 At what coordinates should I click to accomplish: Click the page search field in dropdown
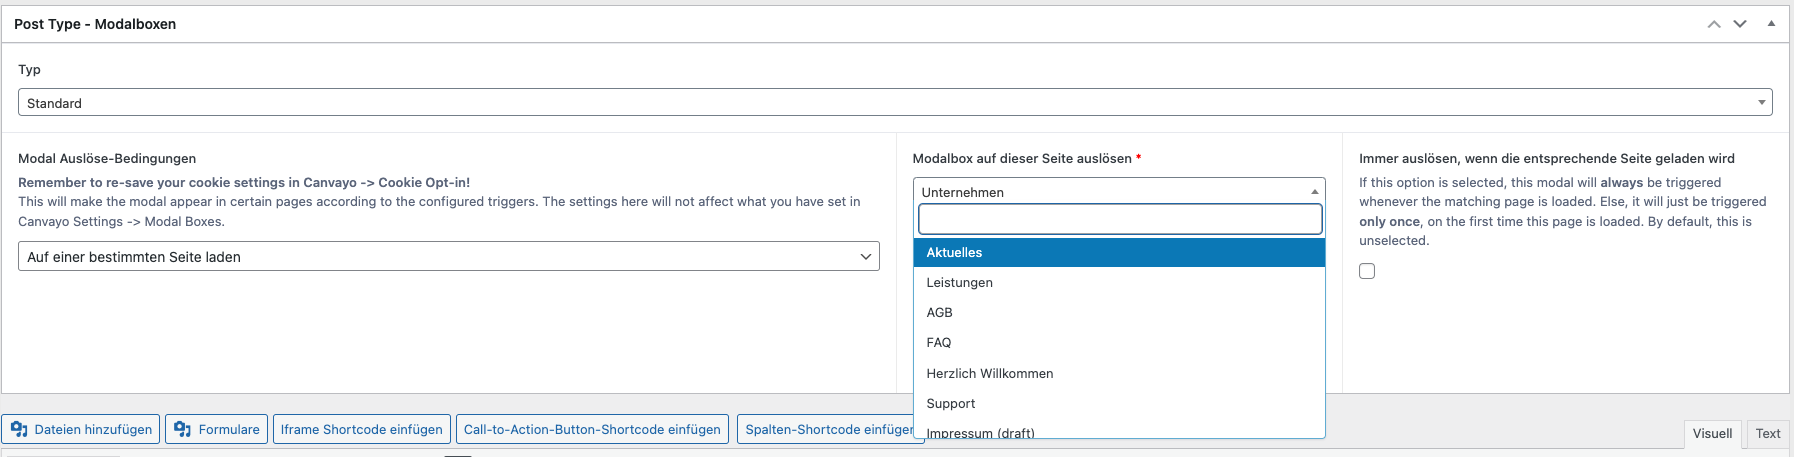(x=1119, y=219)
